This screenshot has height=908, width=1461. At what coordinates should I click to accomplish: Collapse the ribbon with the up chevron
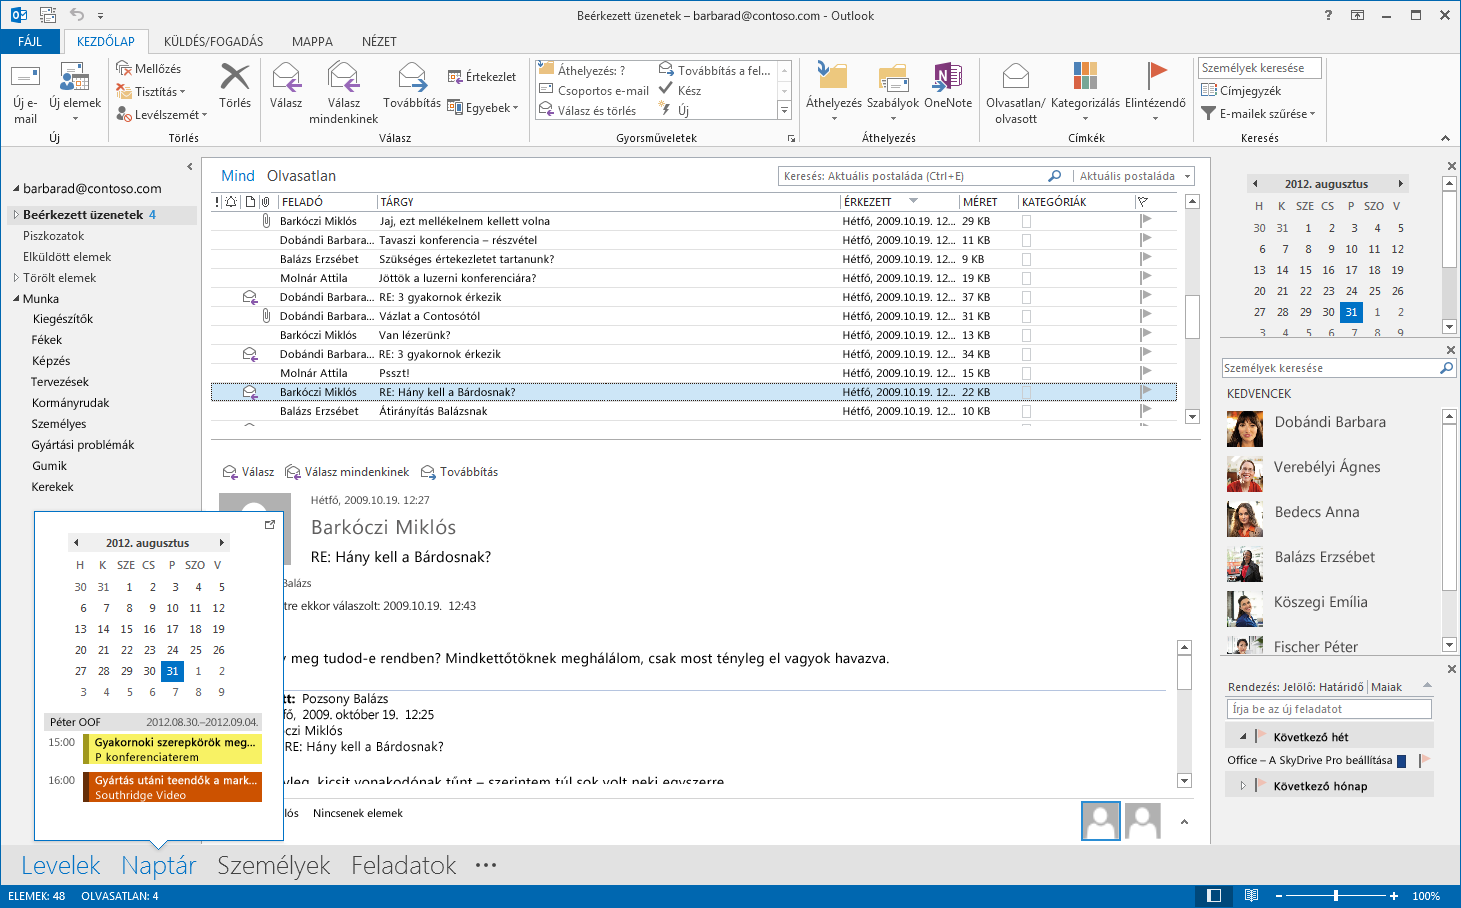click(x=1445, y=138)
